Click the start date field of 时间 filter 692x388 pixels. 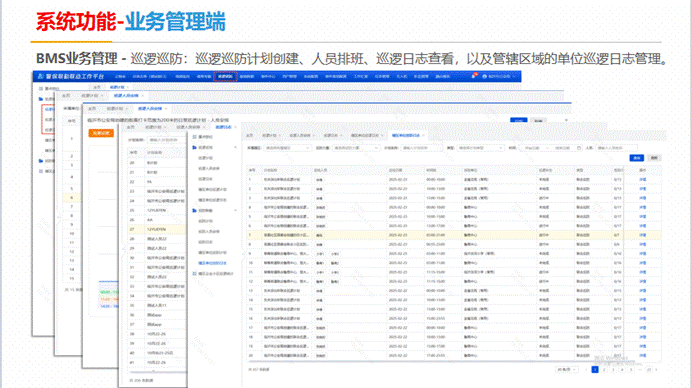coord(533,148)
